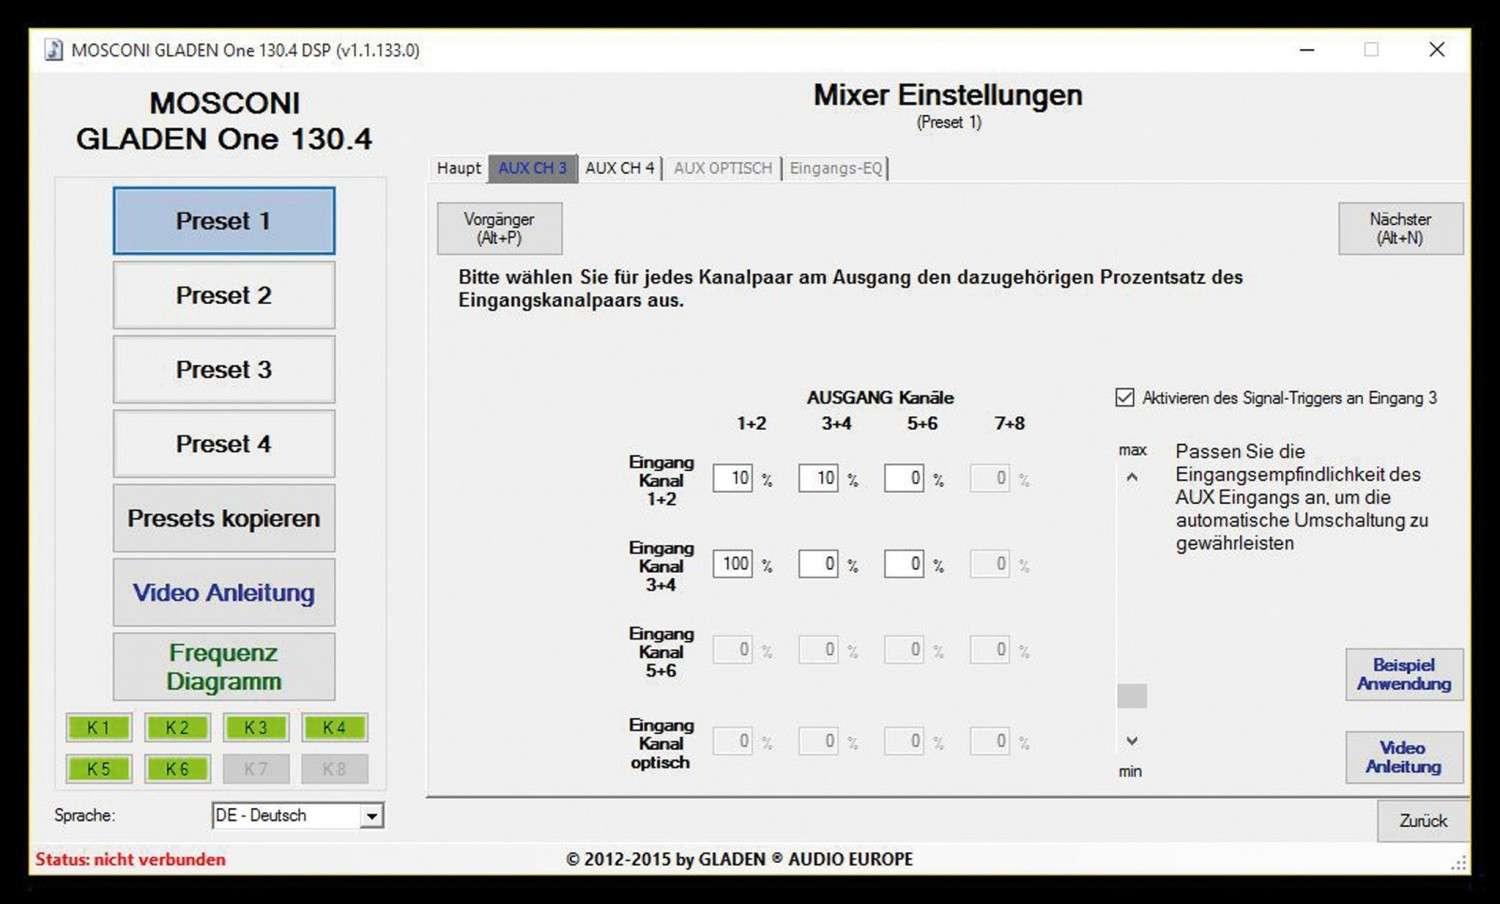Open the Sprache language dropdown

[x=298, y=816]
